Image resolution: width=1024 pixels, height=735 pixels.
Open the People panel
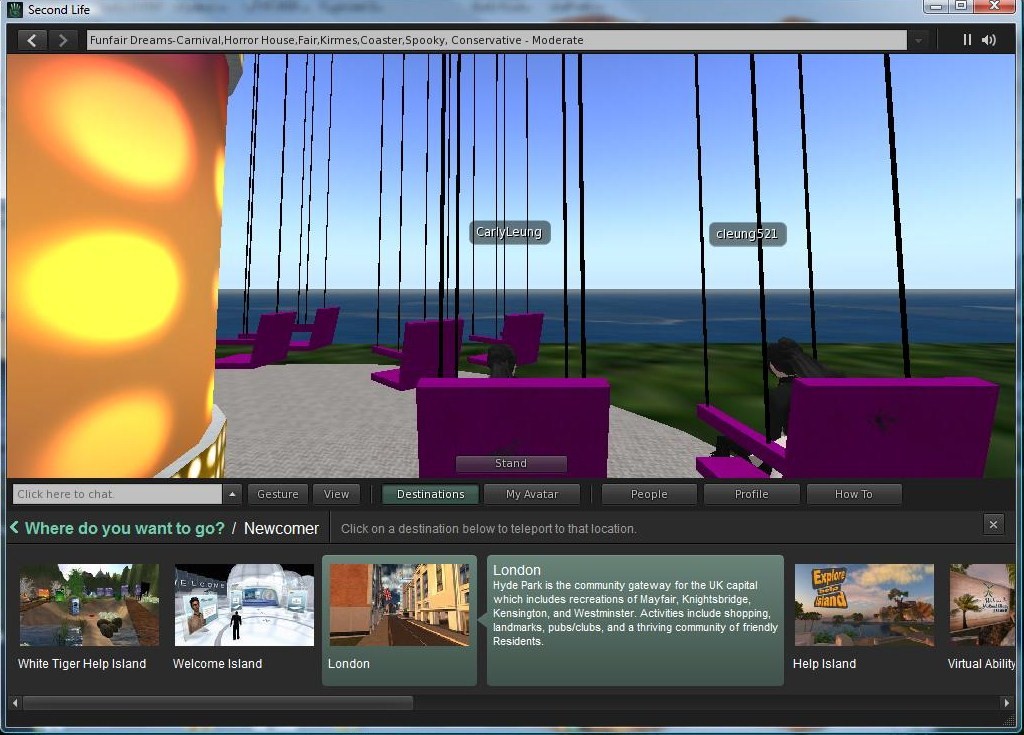[x=649, y=494]
